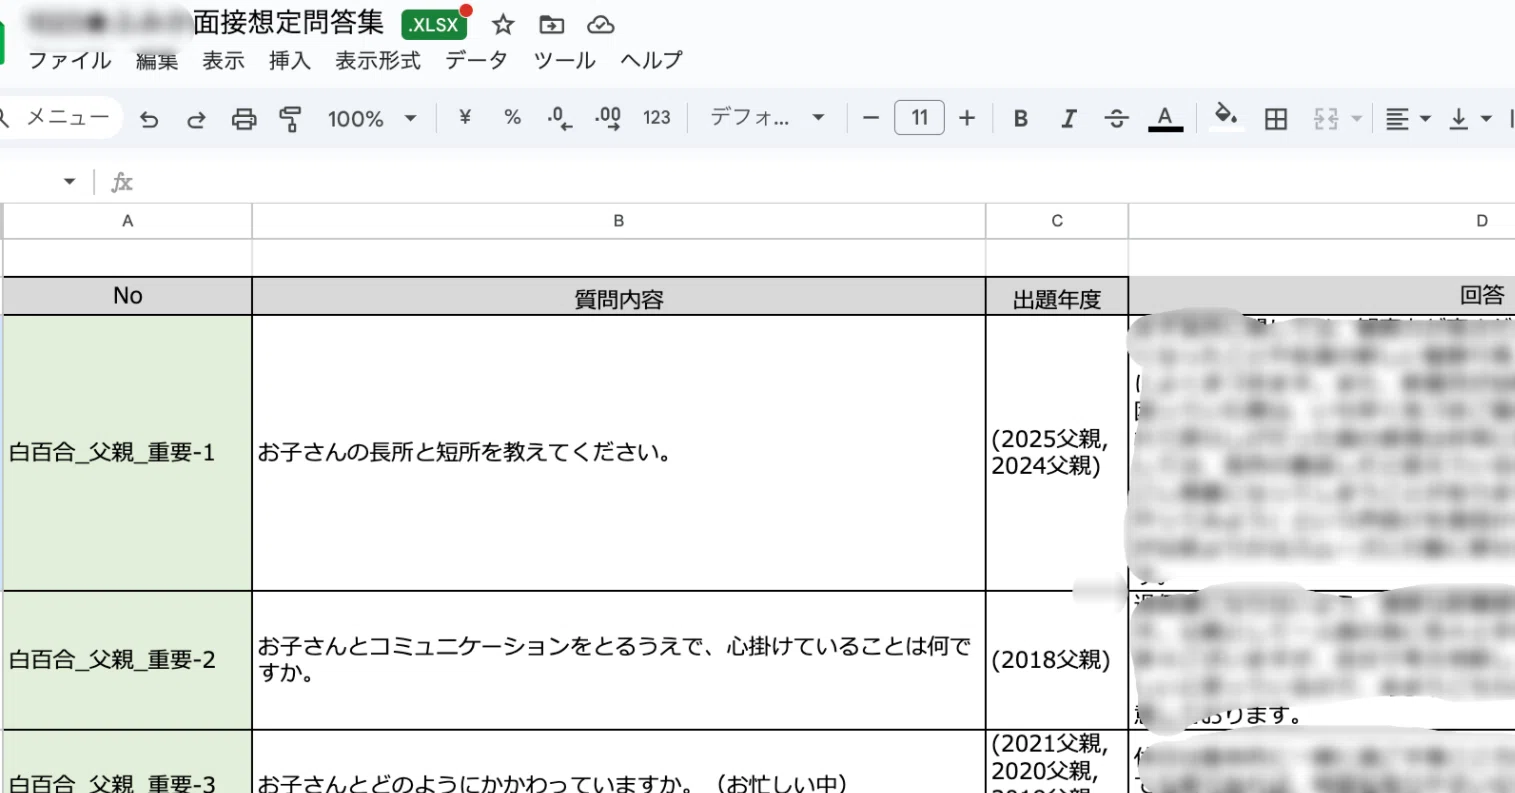1515x793 pixels.
Task: Search menus in メニュー box
Action: click(x=60, y=118)
